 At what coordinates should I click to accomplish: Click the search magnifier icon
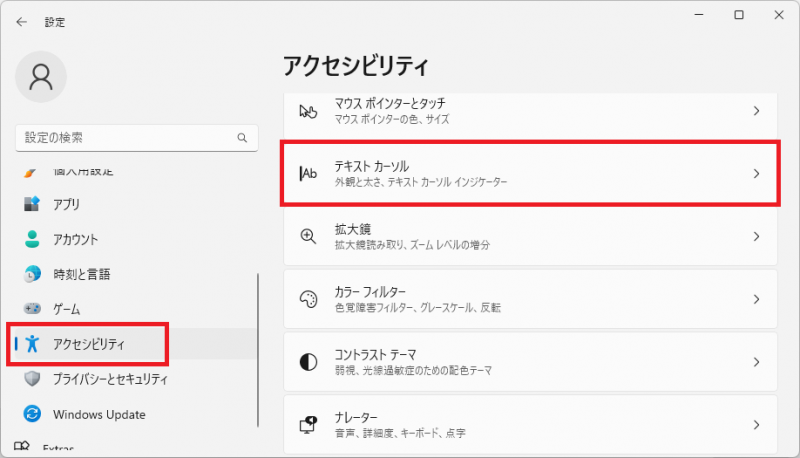point(242,138)
